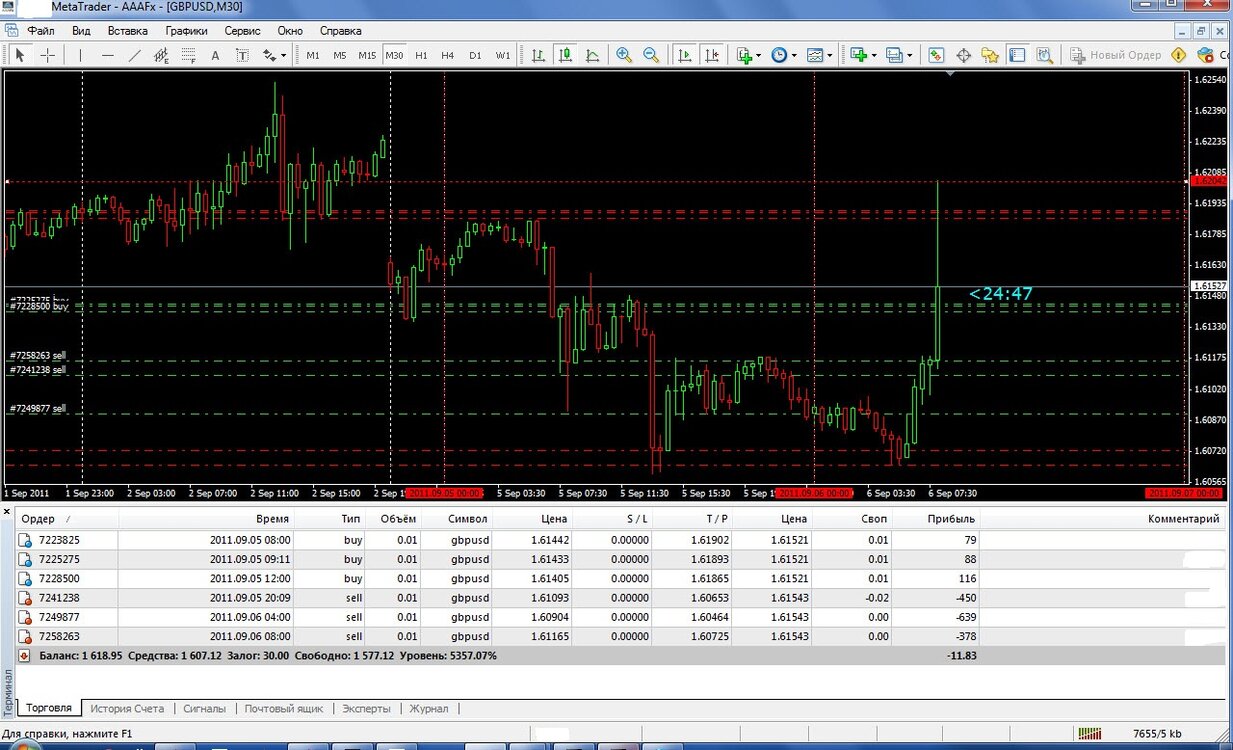Select the equidistant channel tool
1233x750 pixels.
(161, 55)
